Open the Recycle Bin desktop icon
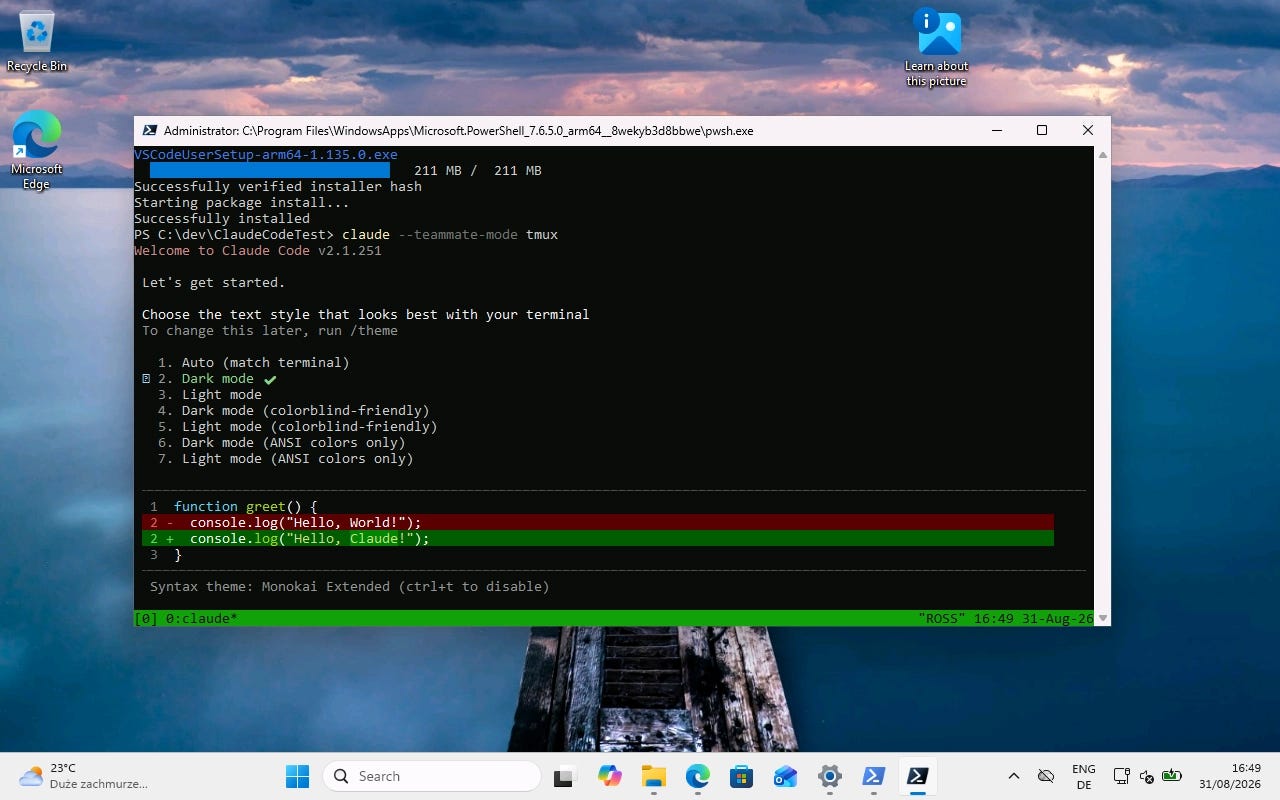Screen dimensions: 1280x800 (x=37, y=42)
